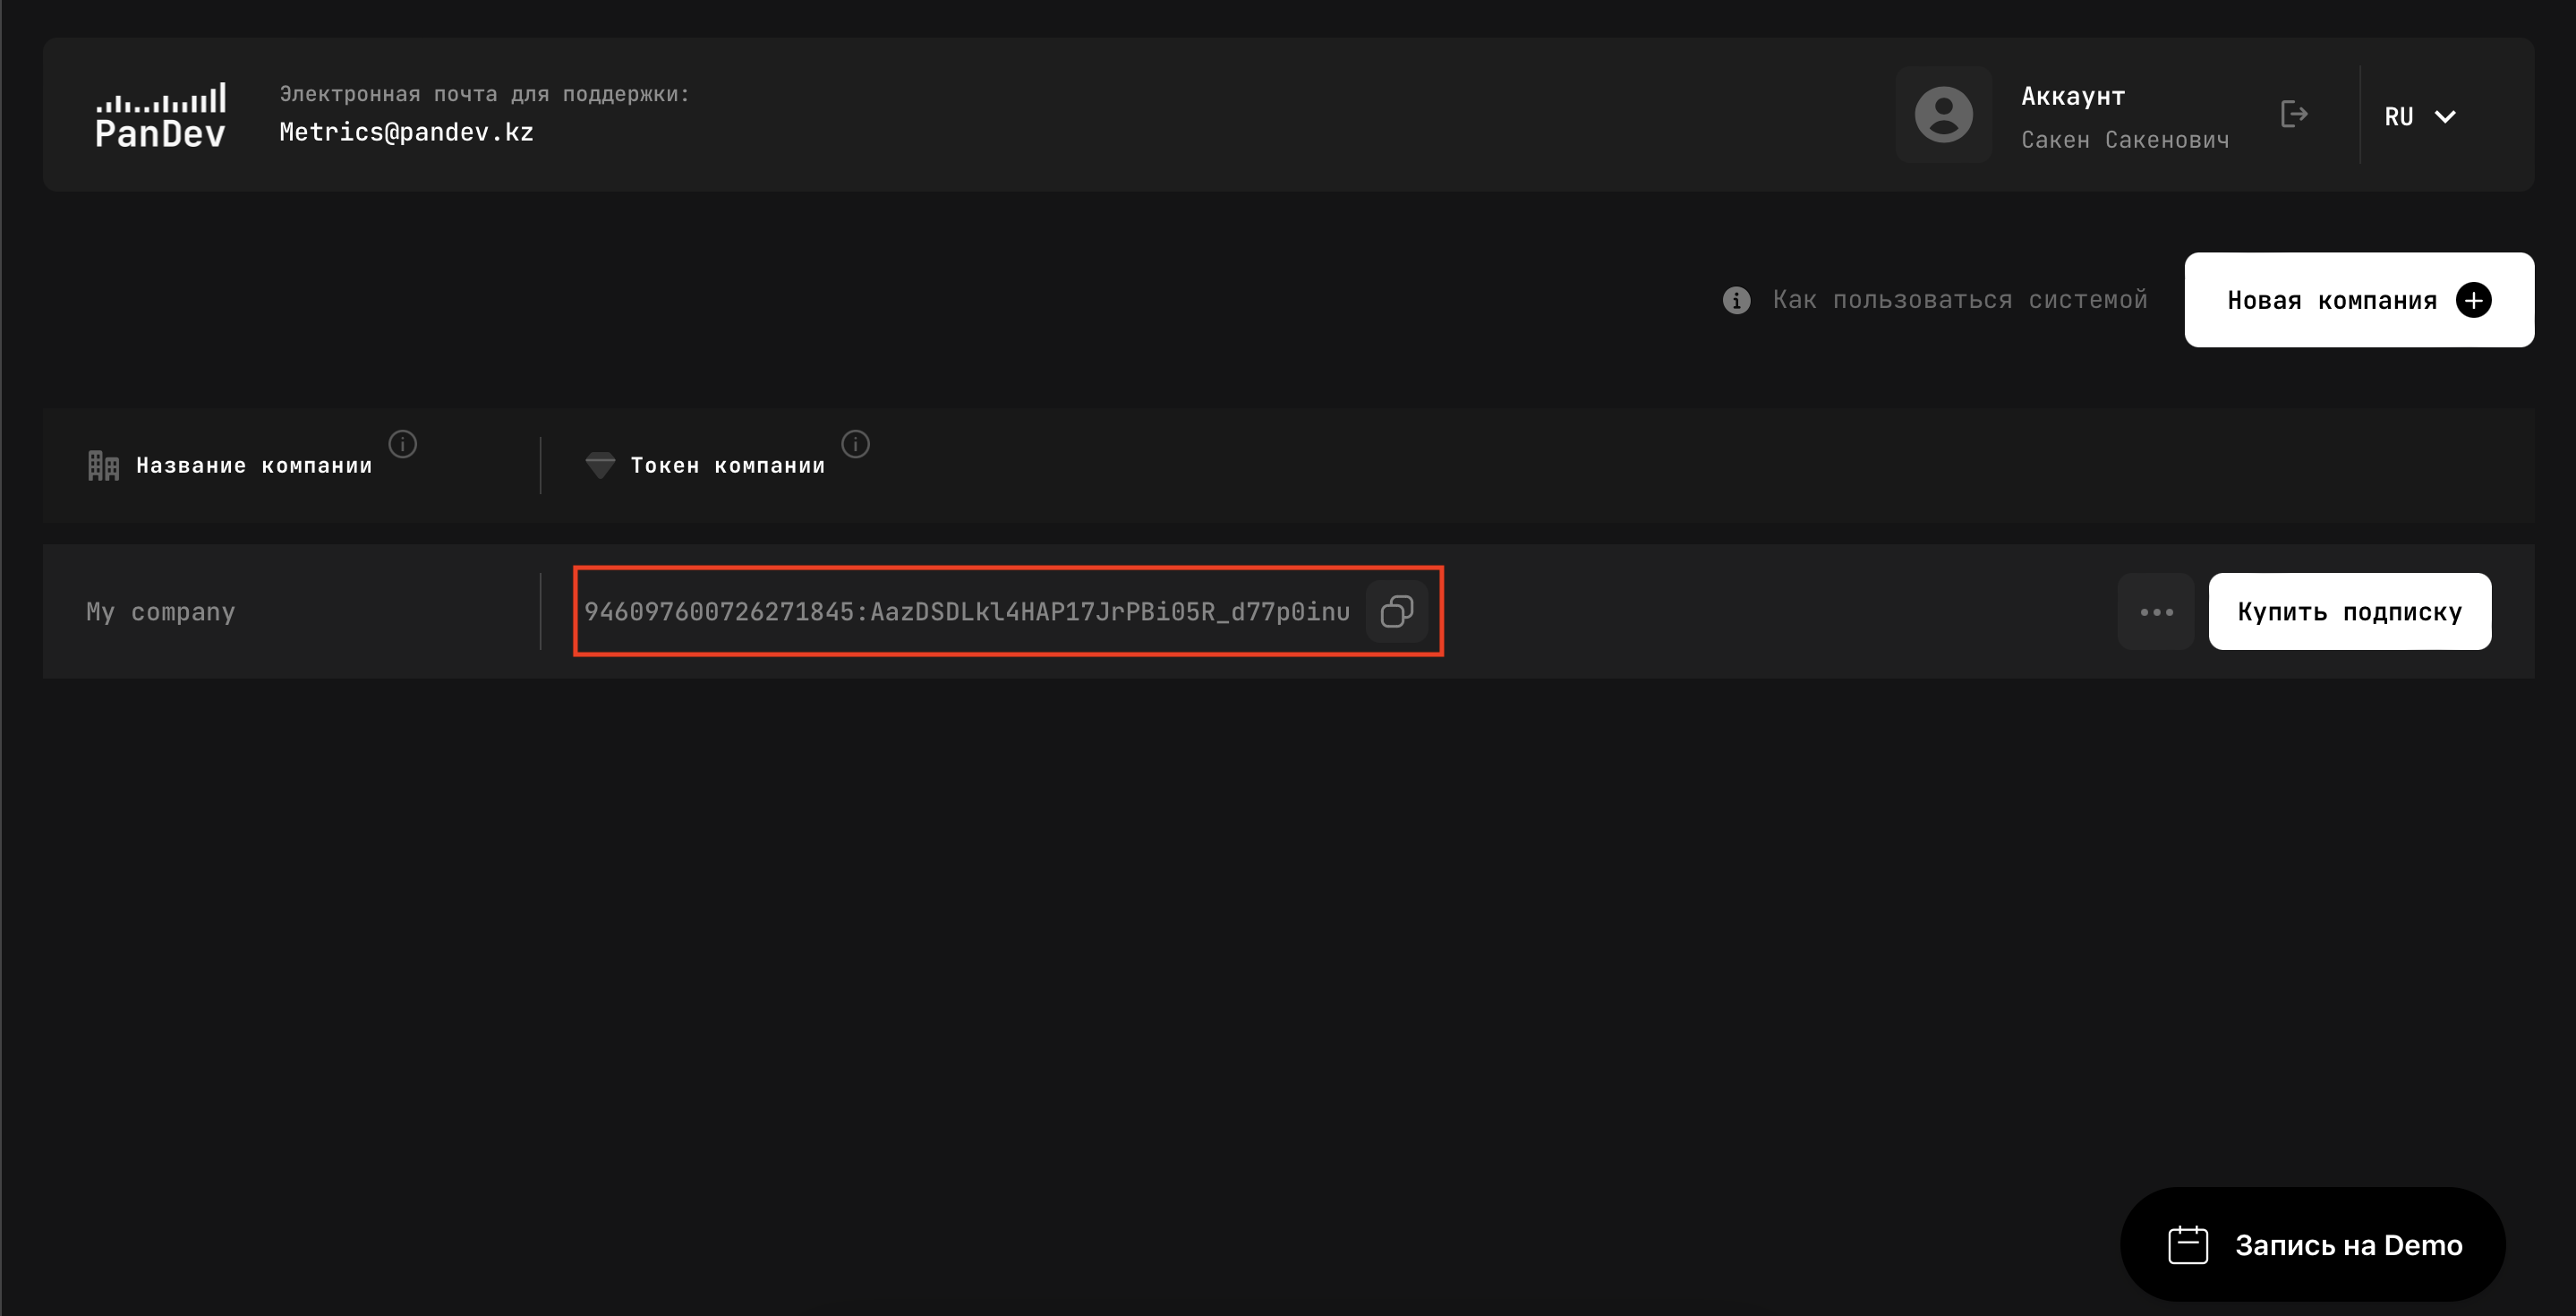The height and width of the screenshot is (1316, 2576).
Task: Open Как пользоваться системой
Action: [1959, 299]
